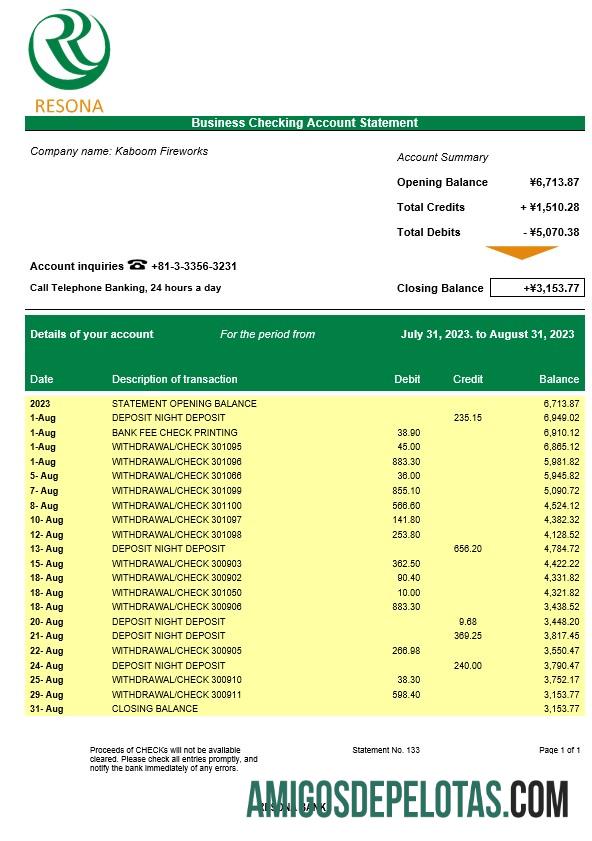Select the BANK FEE CHECK PRINTING entry
This screenshot has width=592, height=841.
pyautogui.click(x=174, y=432)
